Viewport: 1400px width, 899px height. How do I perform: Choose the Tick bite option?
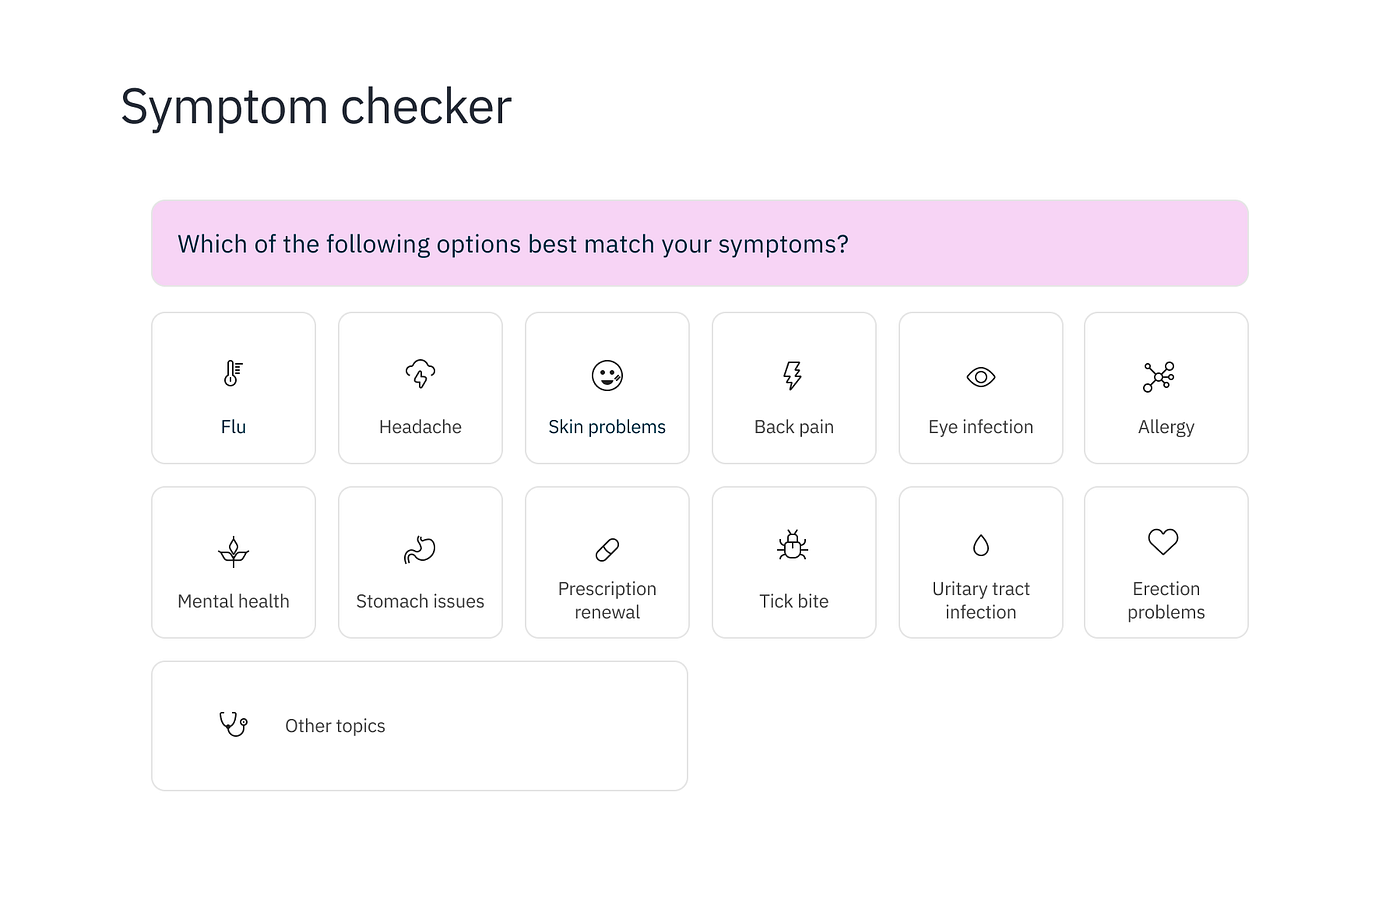point(793,562)
